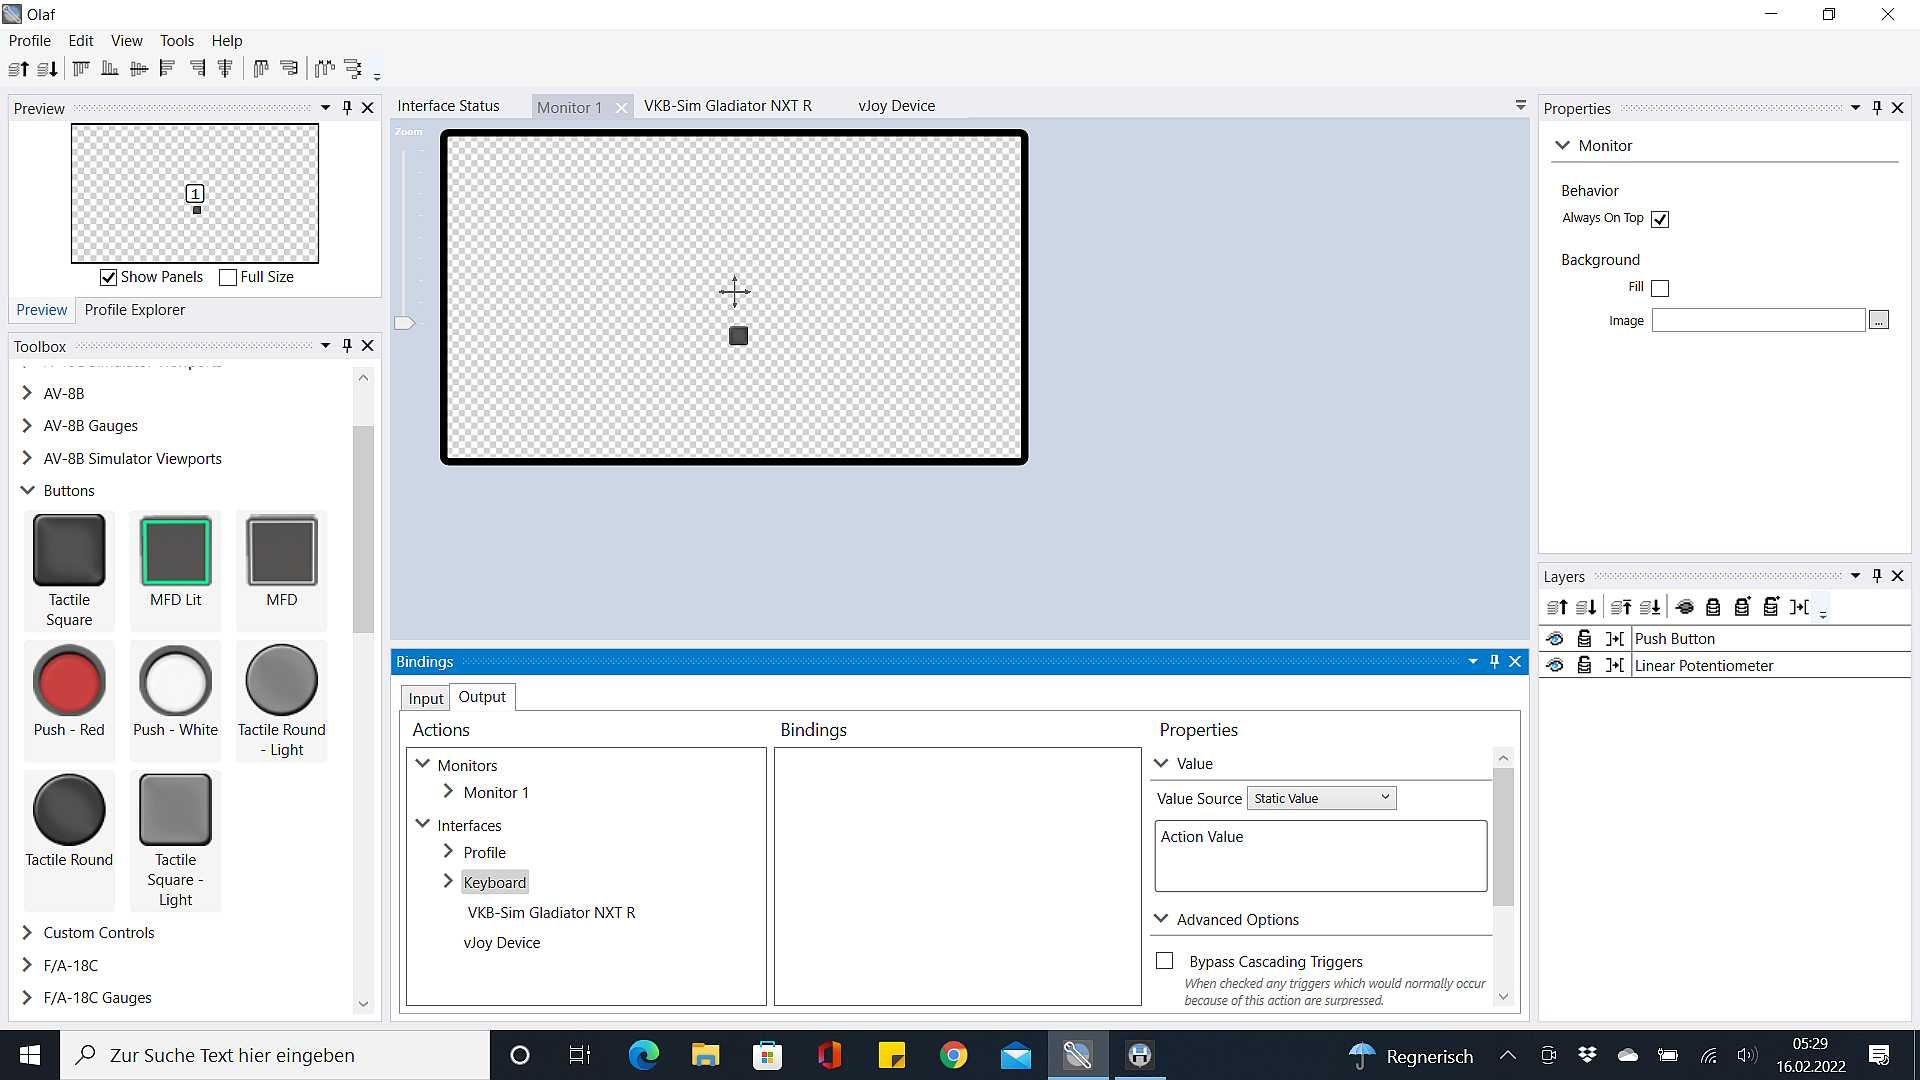Toggle lock icon on Push Button layer
This screenshot has width=1920, height=1080.
(x=1584, y=638)
